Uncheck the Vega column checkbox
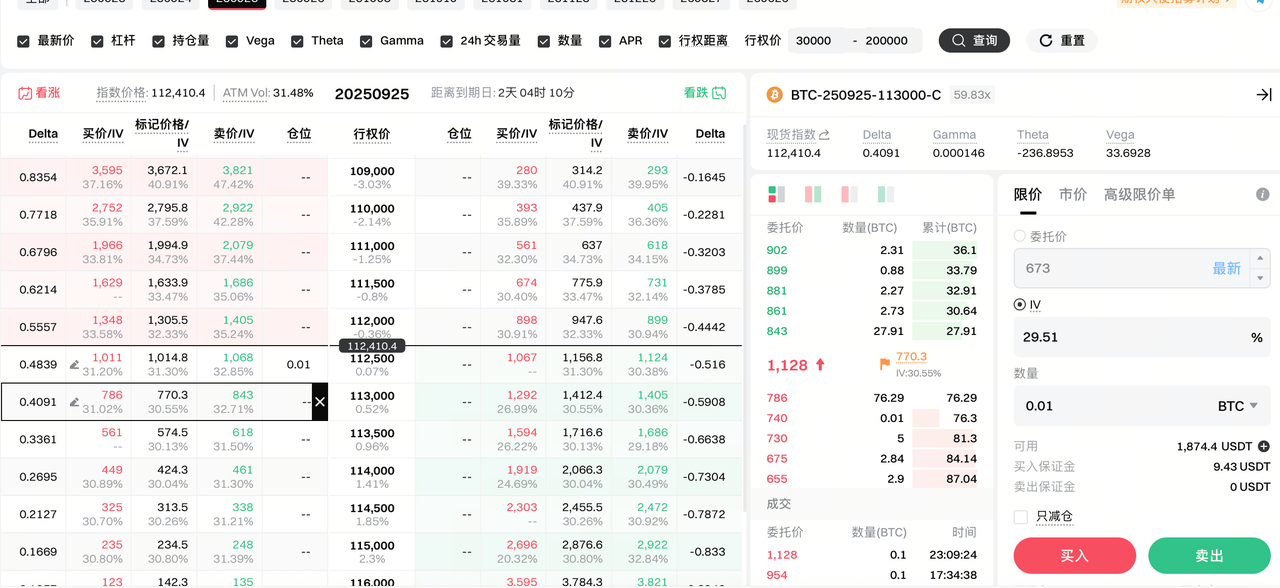 232,41
